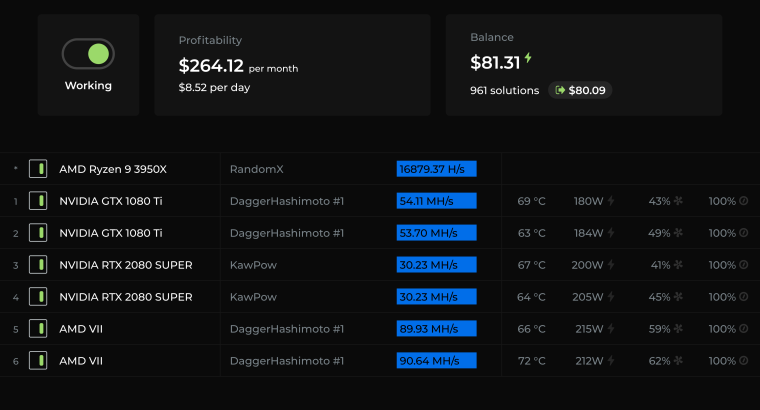
Task: Click power bolt icon next to 212W
Action: (x=611, y=361)
